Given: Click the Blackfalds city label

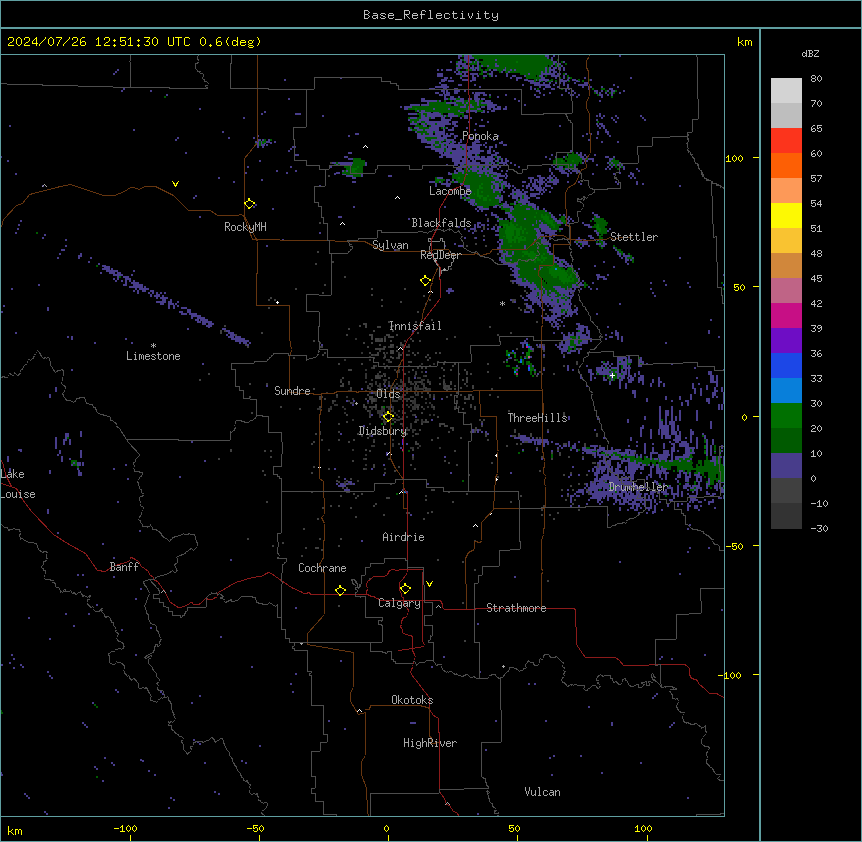Looking at the screenshot, I should point(441,223).
